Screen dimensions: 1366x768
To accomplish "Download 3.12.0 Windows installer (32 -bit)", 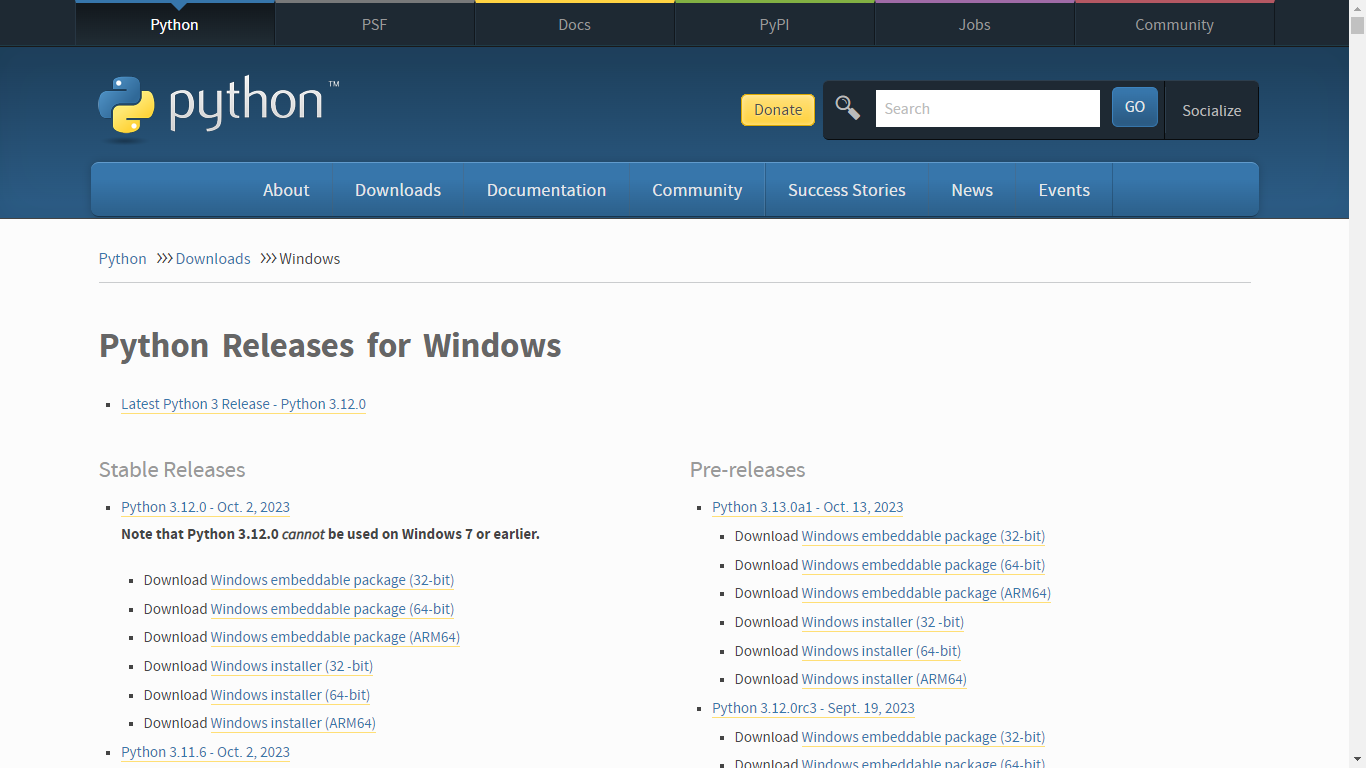I will click(292, 666).
